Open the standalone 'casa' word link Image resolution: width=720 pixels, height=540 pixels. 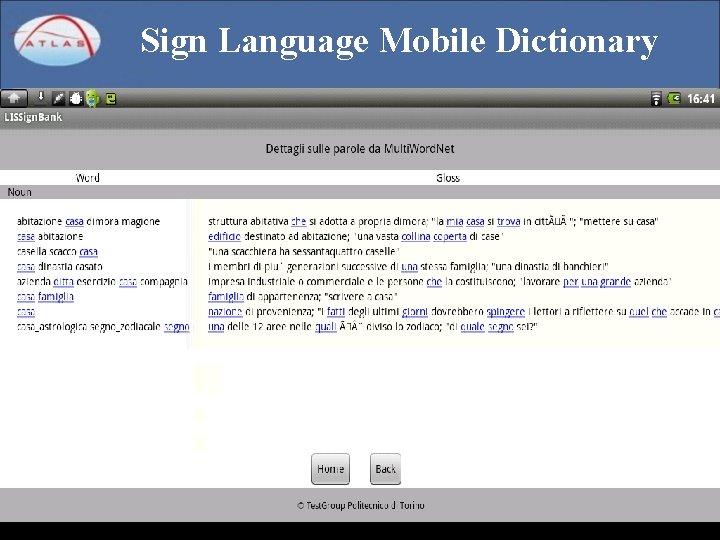pyautogui.click(x=26, y=312)
